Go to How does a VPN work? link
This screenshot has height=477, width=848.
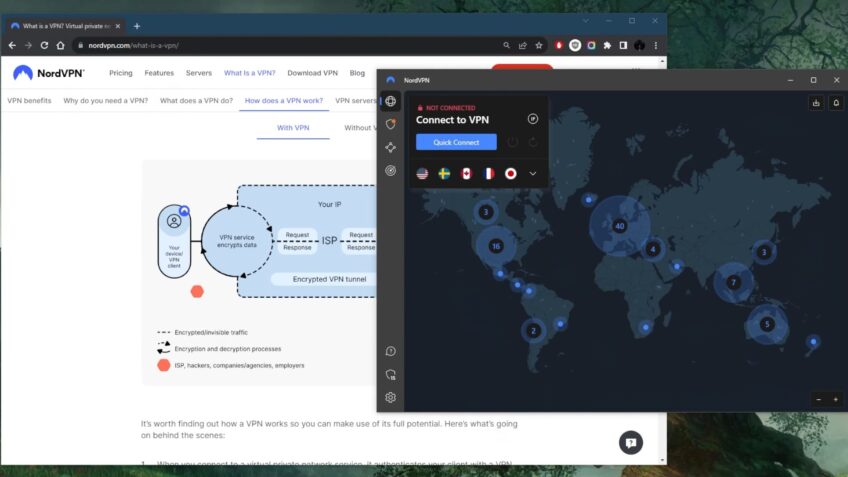coord(283,101)
